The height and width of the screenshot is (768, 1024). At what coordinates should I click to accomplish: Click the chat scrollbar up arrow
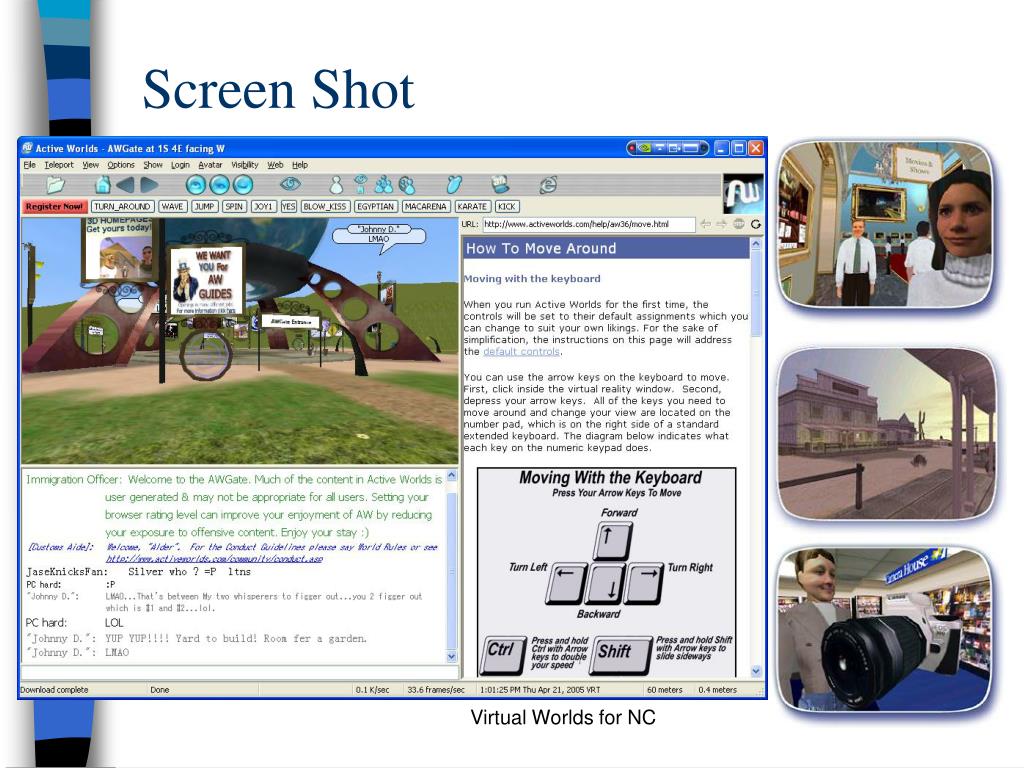pos(451,476)
